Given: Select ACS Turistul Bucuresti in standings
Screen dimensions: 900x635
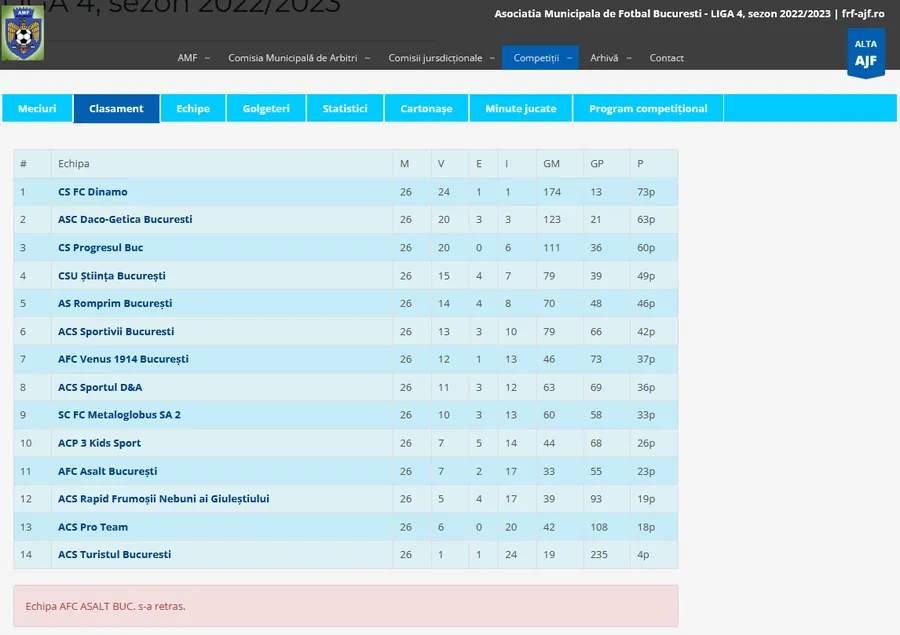Looking at the screenshot, I should (114, 554).
